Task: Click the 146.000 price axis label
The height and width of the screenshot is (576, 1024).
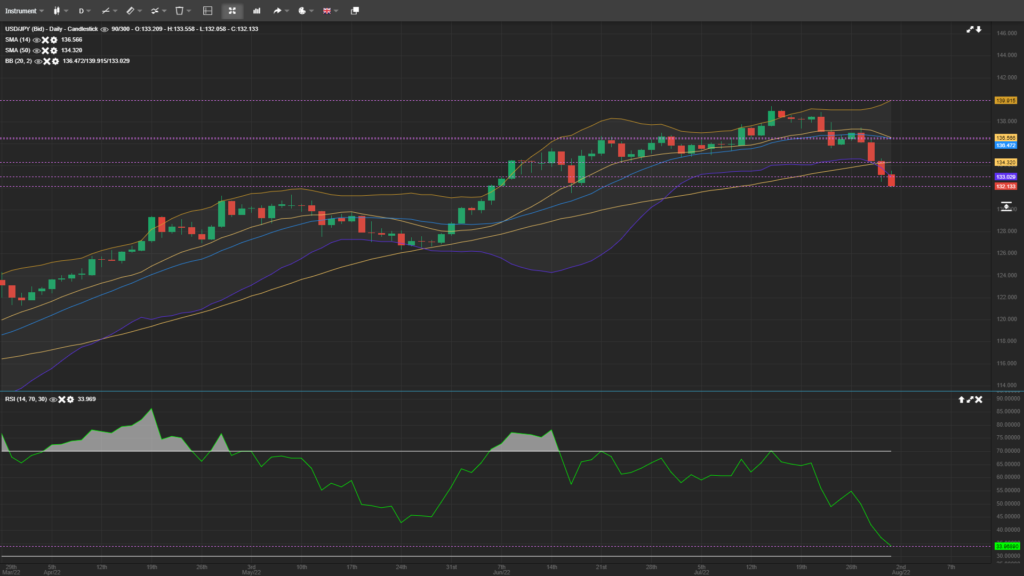Action: [1007, 33]
